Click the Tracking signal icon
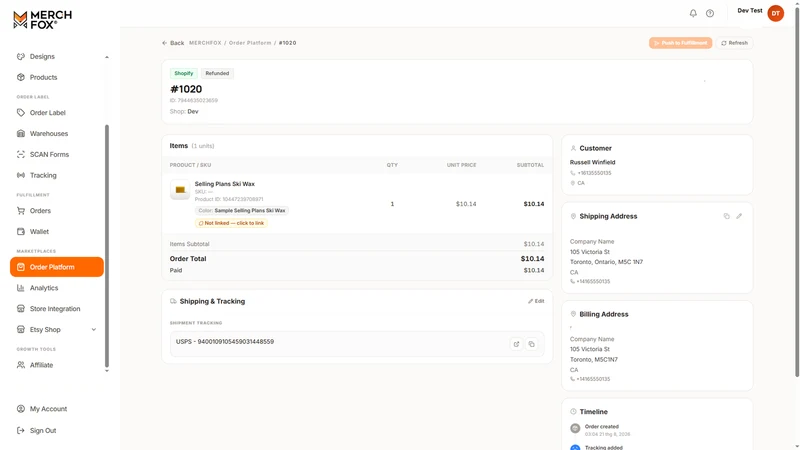 pos(21,176)
